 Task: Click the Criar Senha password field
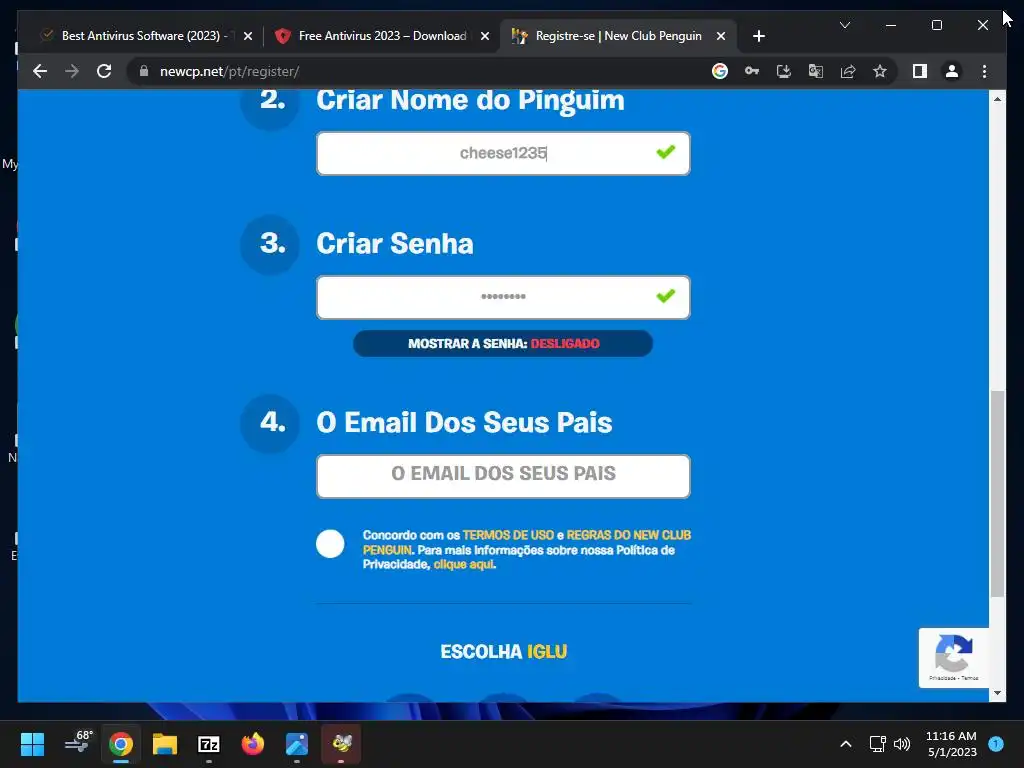[x=503, y=297]
